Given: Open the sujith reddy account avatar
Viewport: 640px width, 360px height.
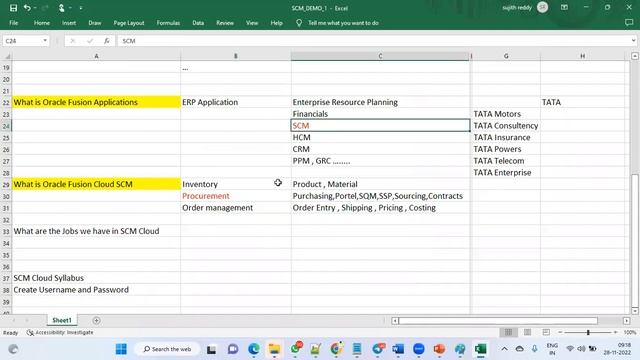Looking at the screenshot, I should [x=542, y=7].
